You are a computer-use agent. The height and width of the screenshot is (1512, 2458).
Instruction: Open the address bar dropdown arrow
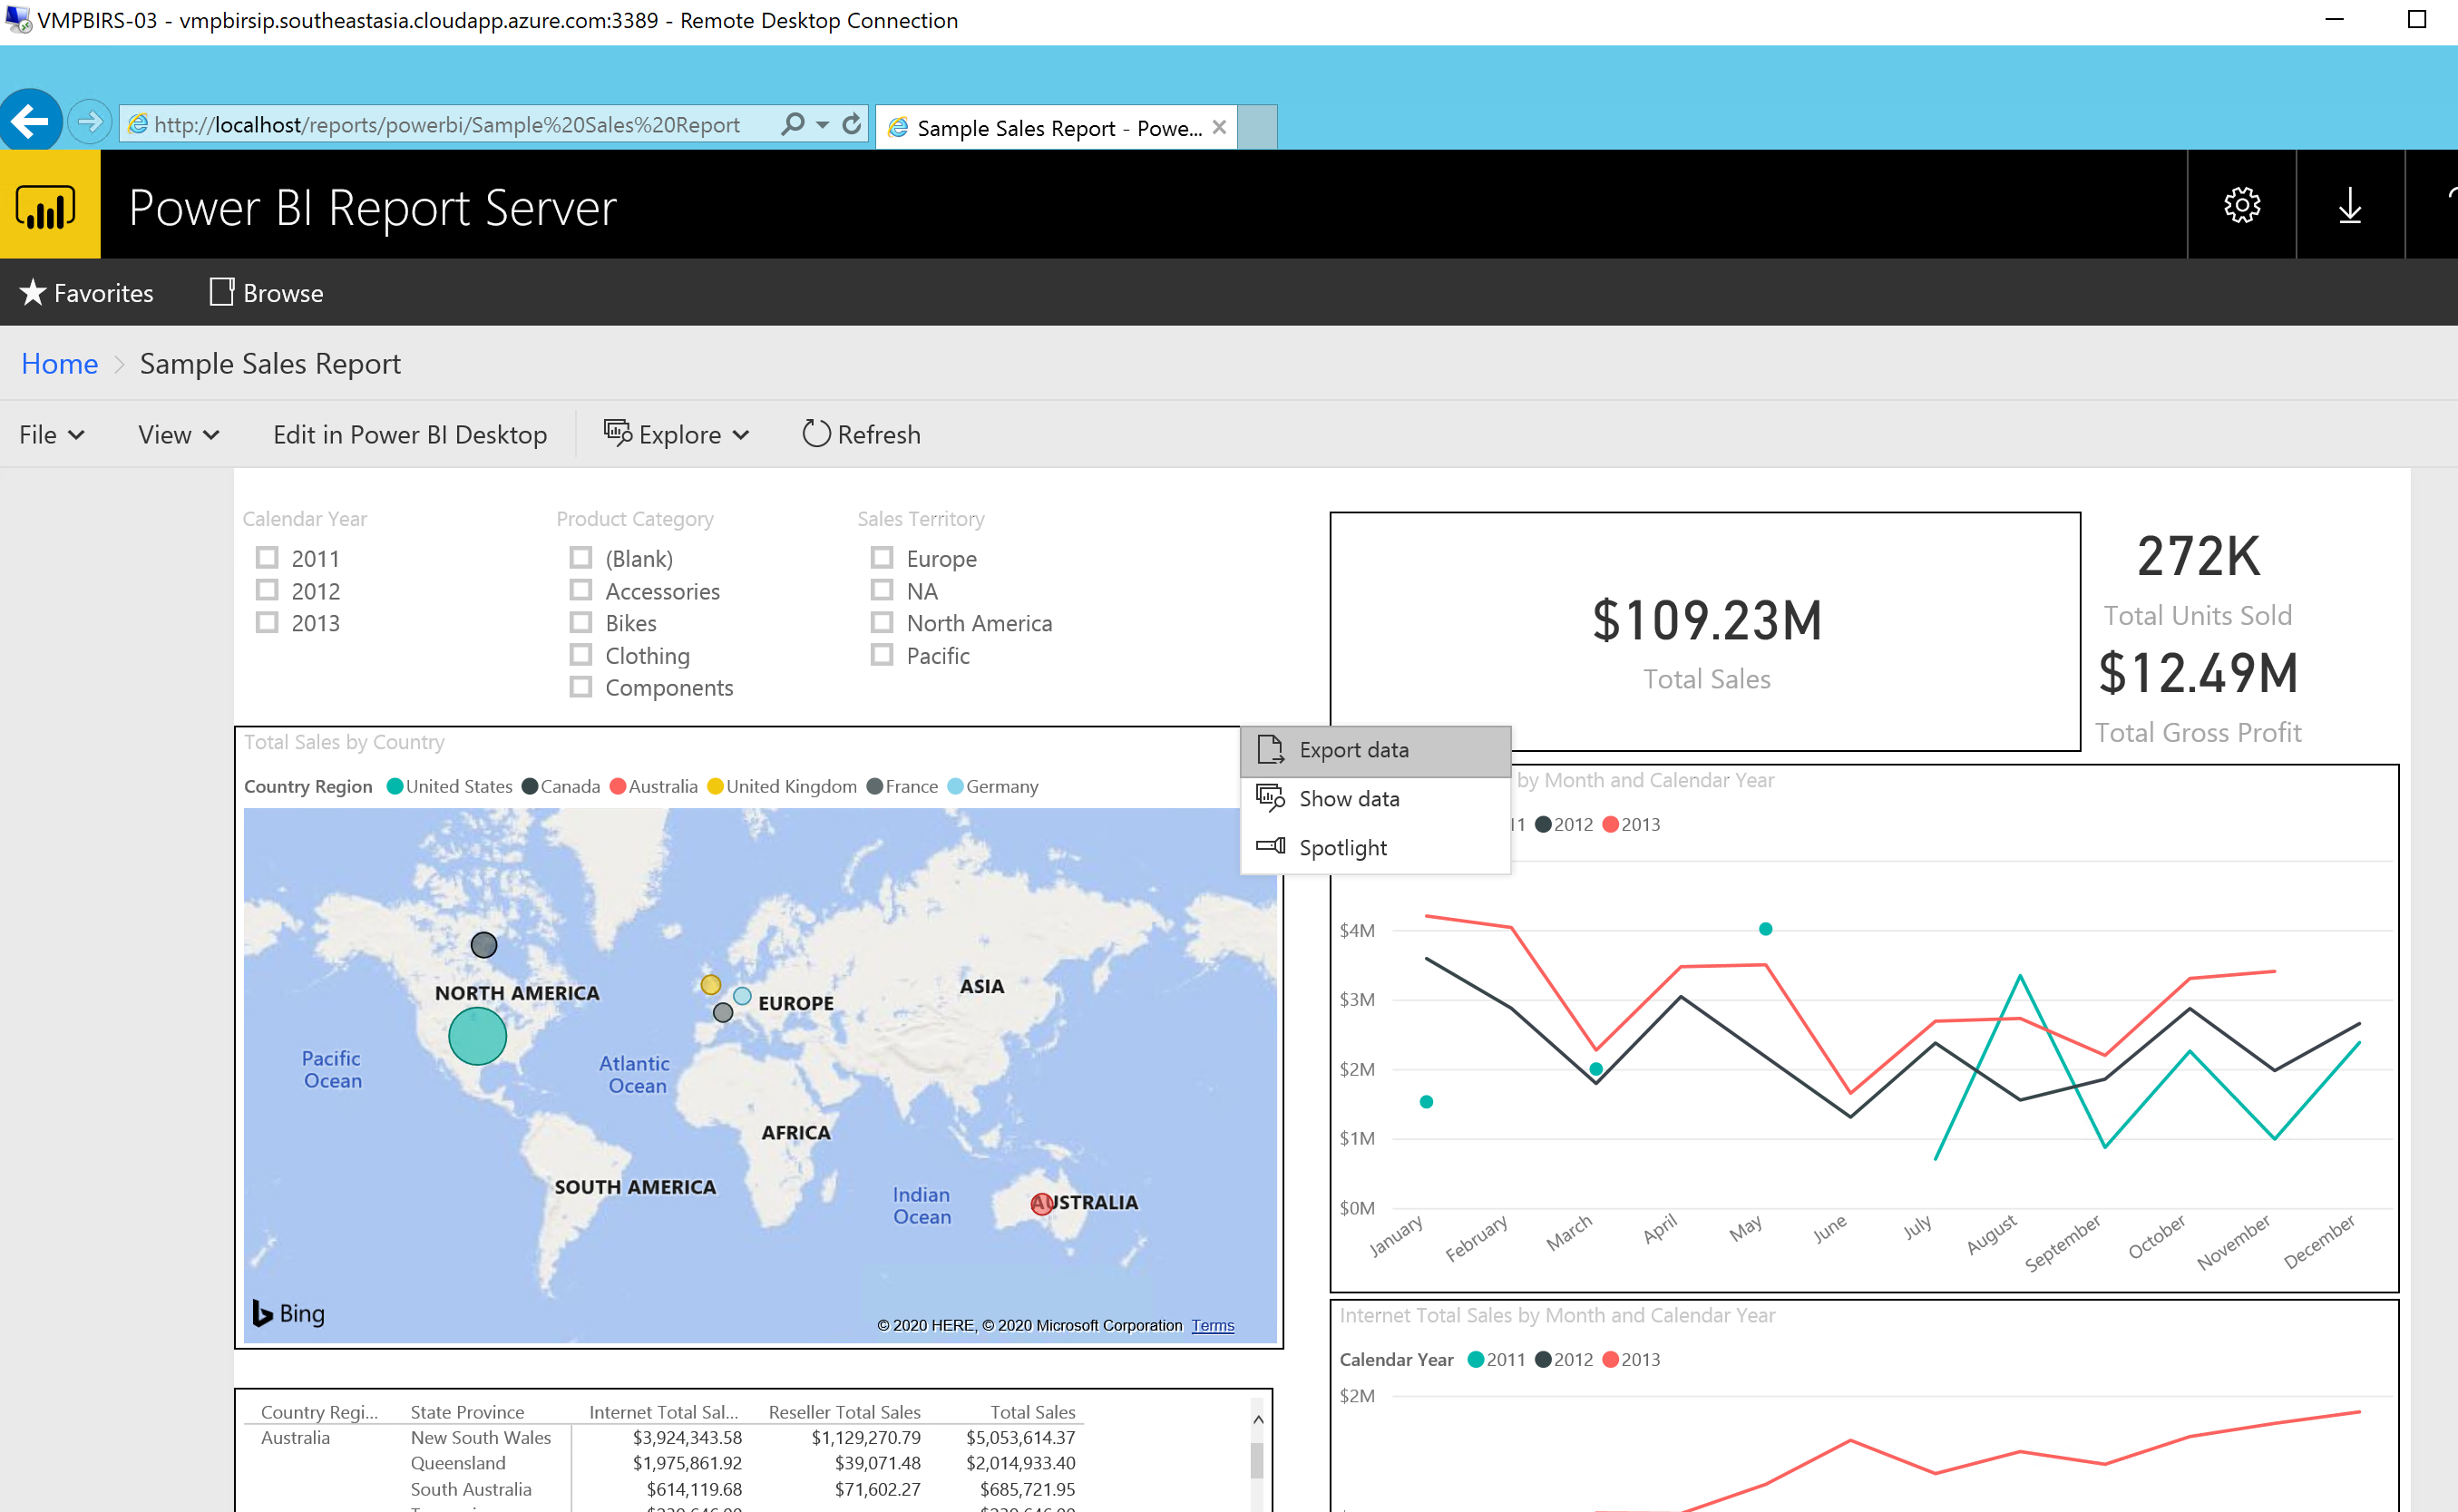823,125
